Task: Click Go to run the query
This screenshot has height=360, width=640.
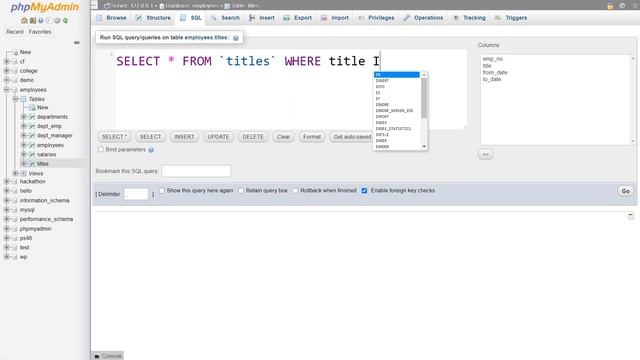Action: point(625,191)
